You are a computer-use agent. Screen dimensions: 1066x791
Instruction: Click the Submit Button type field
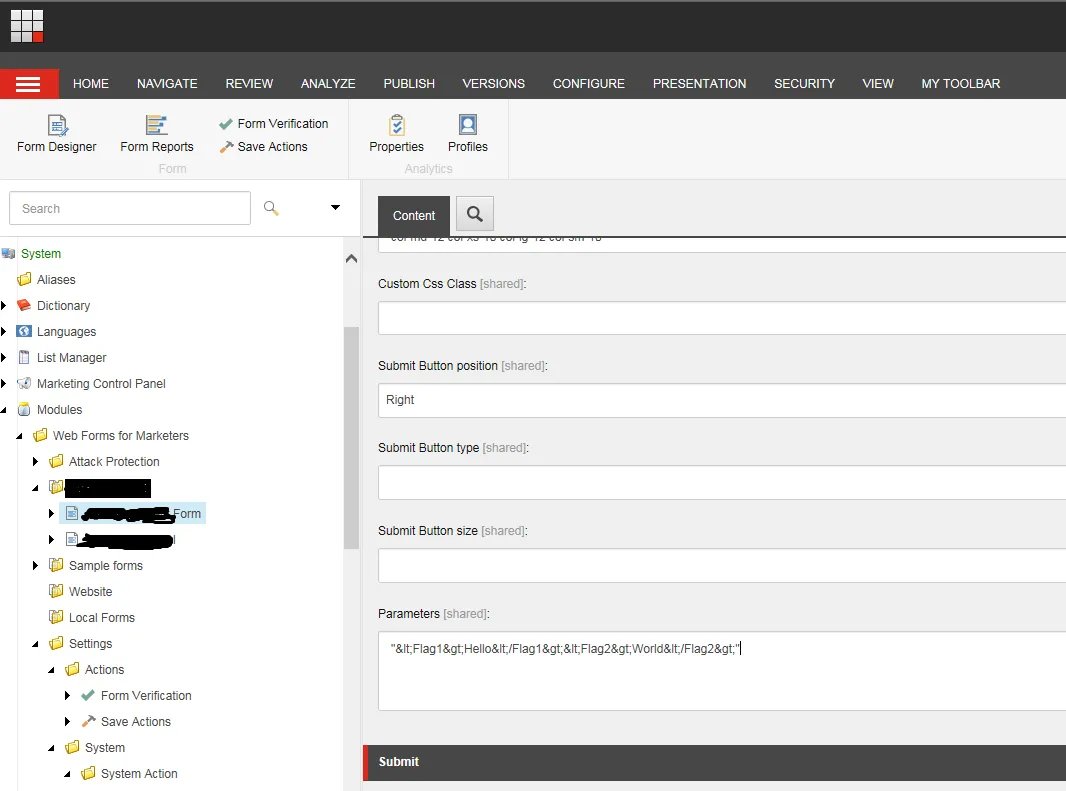[722, 482]
